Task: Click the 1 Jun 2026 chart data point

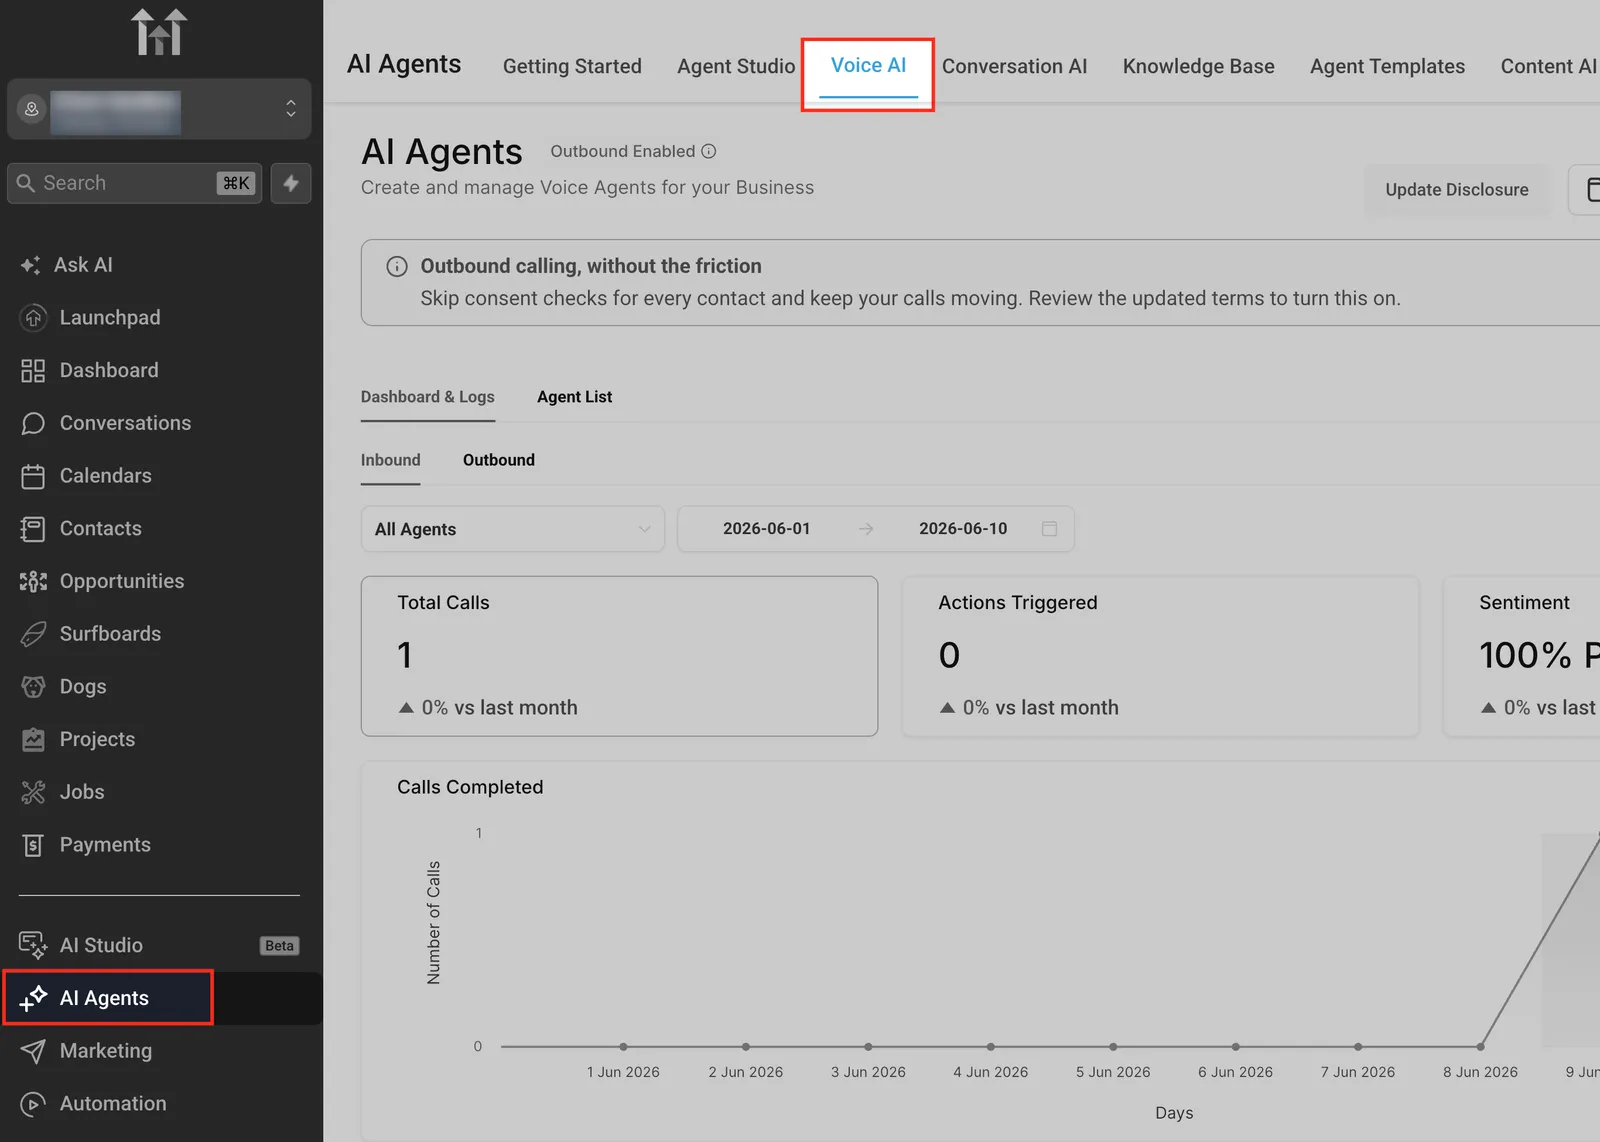Action: pos(623,1047)
